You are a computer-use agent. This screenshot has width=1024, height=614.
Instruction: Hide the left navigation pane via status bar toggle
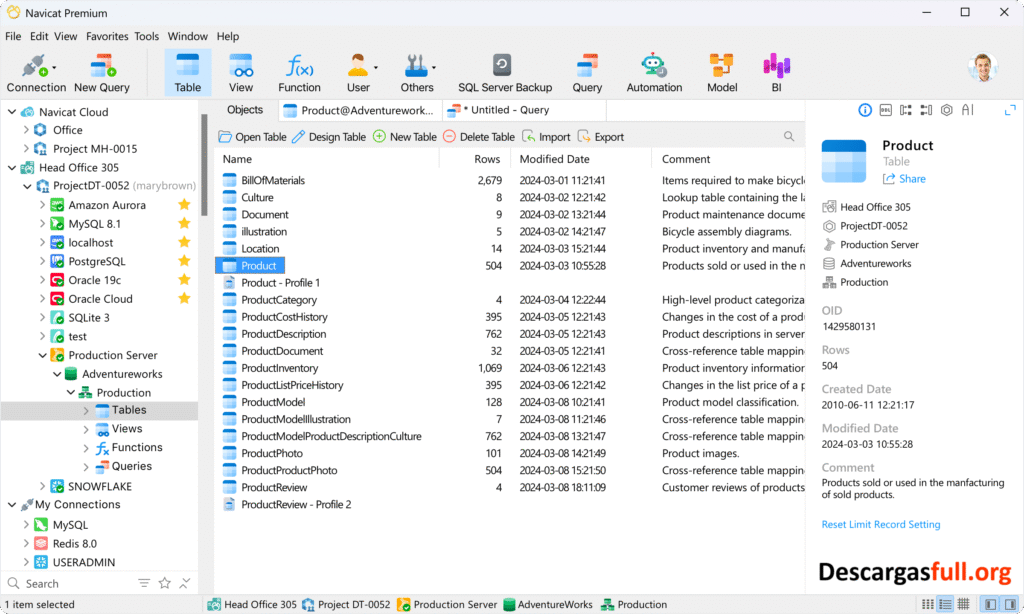[x=991, y=604]
